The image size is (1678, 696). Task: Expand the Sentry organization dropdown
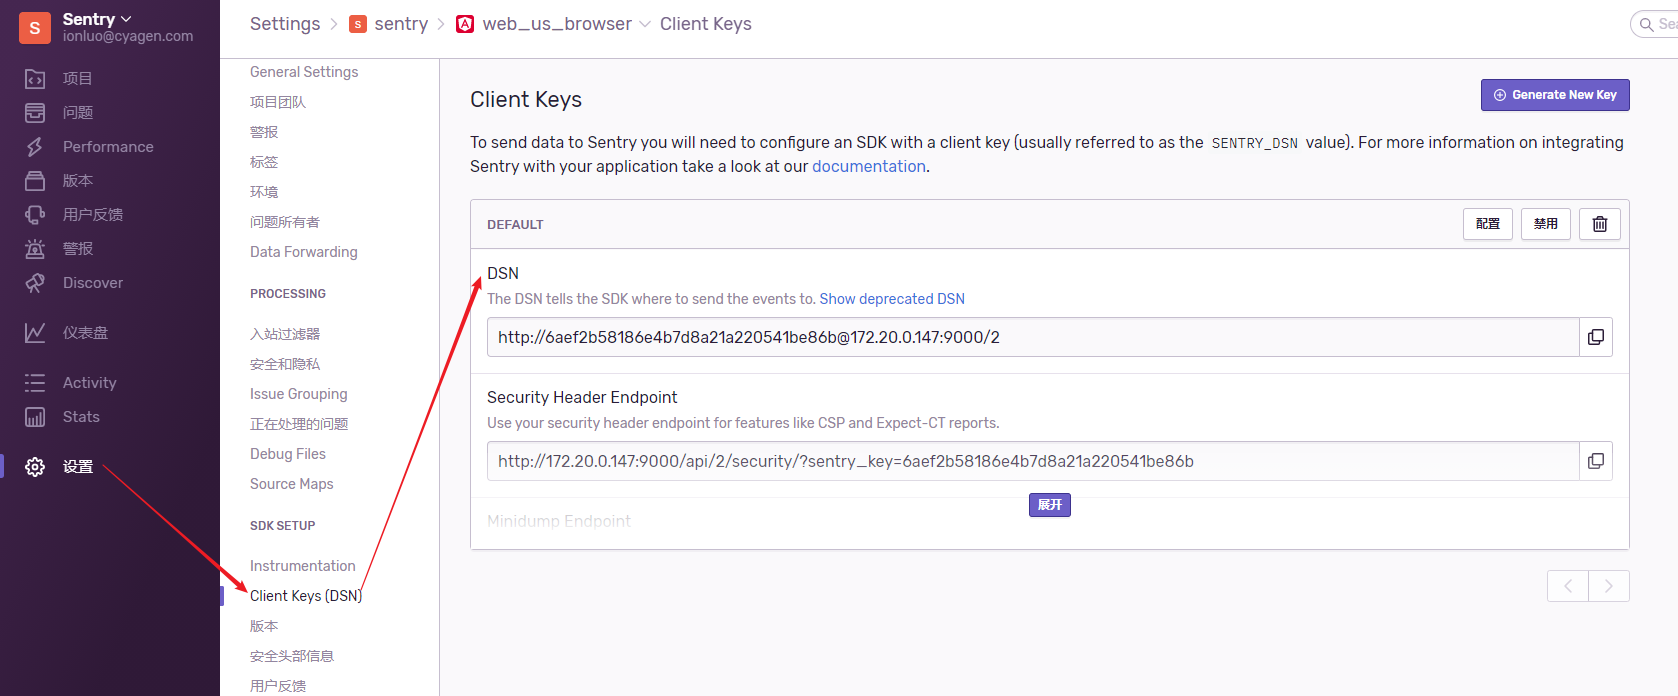pyautogui.click(x=97, y=19)
